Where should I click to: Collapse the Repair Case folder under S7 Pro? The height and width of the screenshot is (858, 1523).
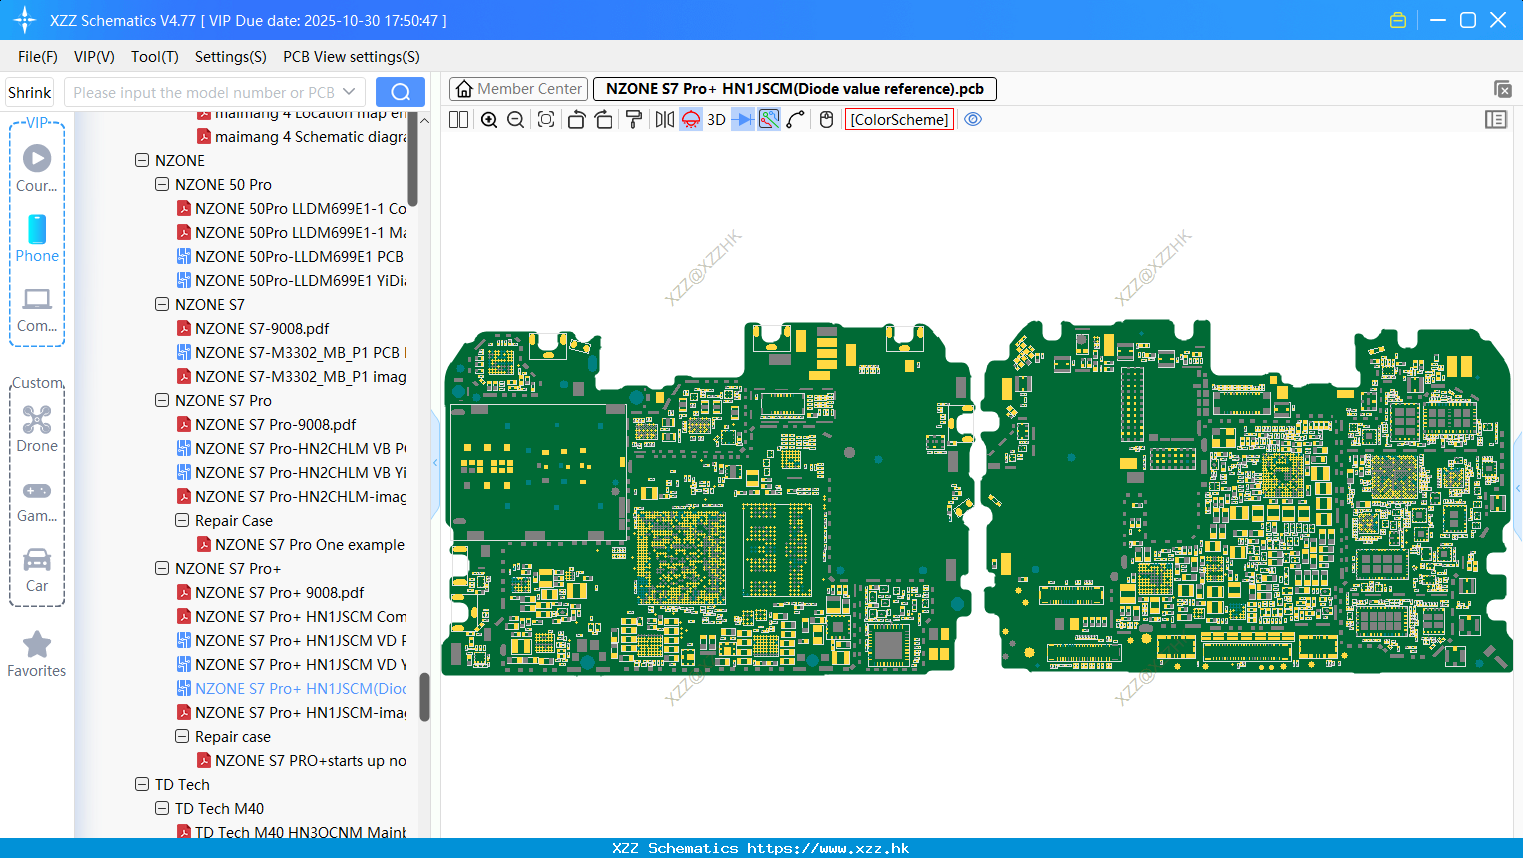pos(182,520)
